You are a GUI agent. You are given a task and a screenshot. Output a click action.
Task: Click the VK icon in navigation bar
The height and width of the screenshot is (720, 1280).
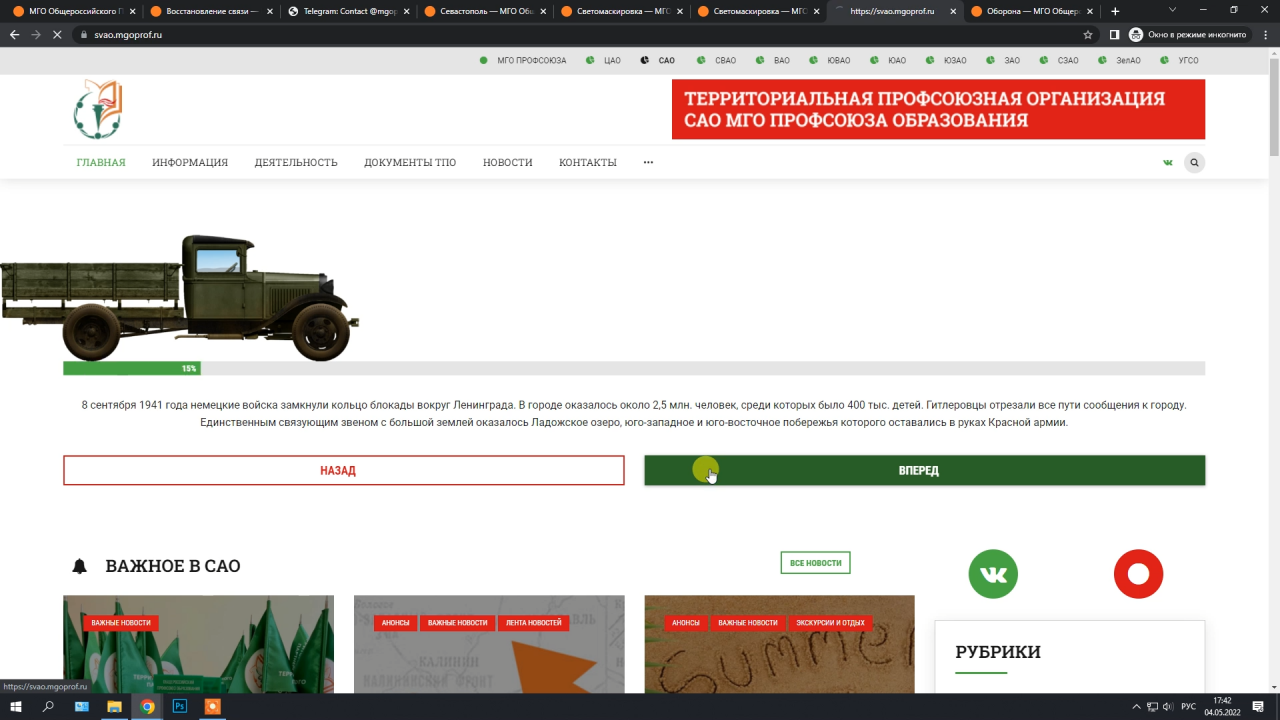click(1167, 163)
